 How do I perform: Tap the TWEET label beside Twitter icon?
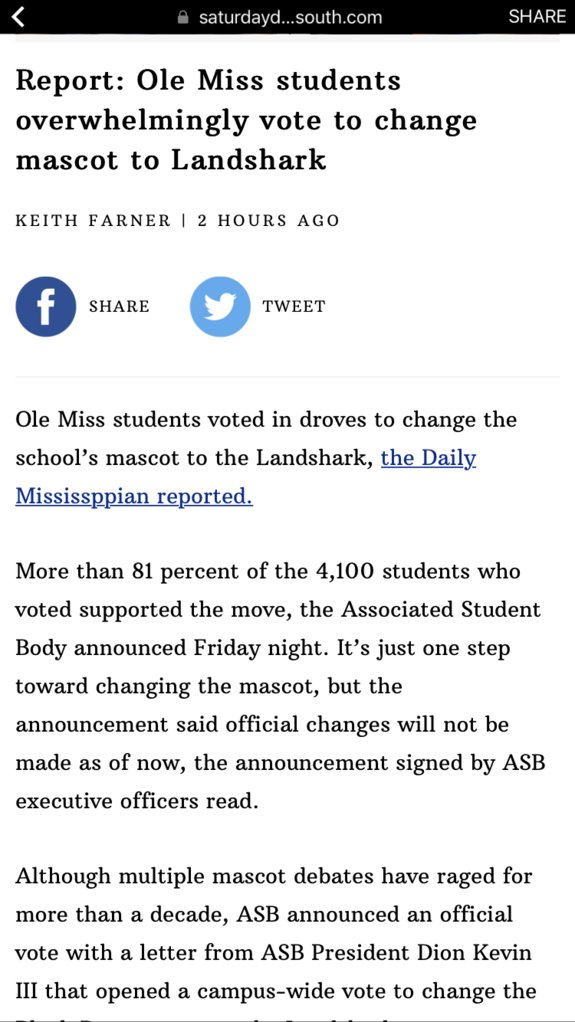click(293, 306)
